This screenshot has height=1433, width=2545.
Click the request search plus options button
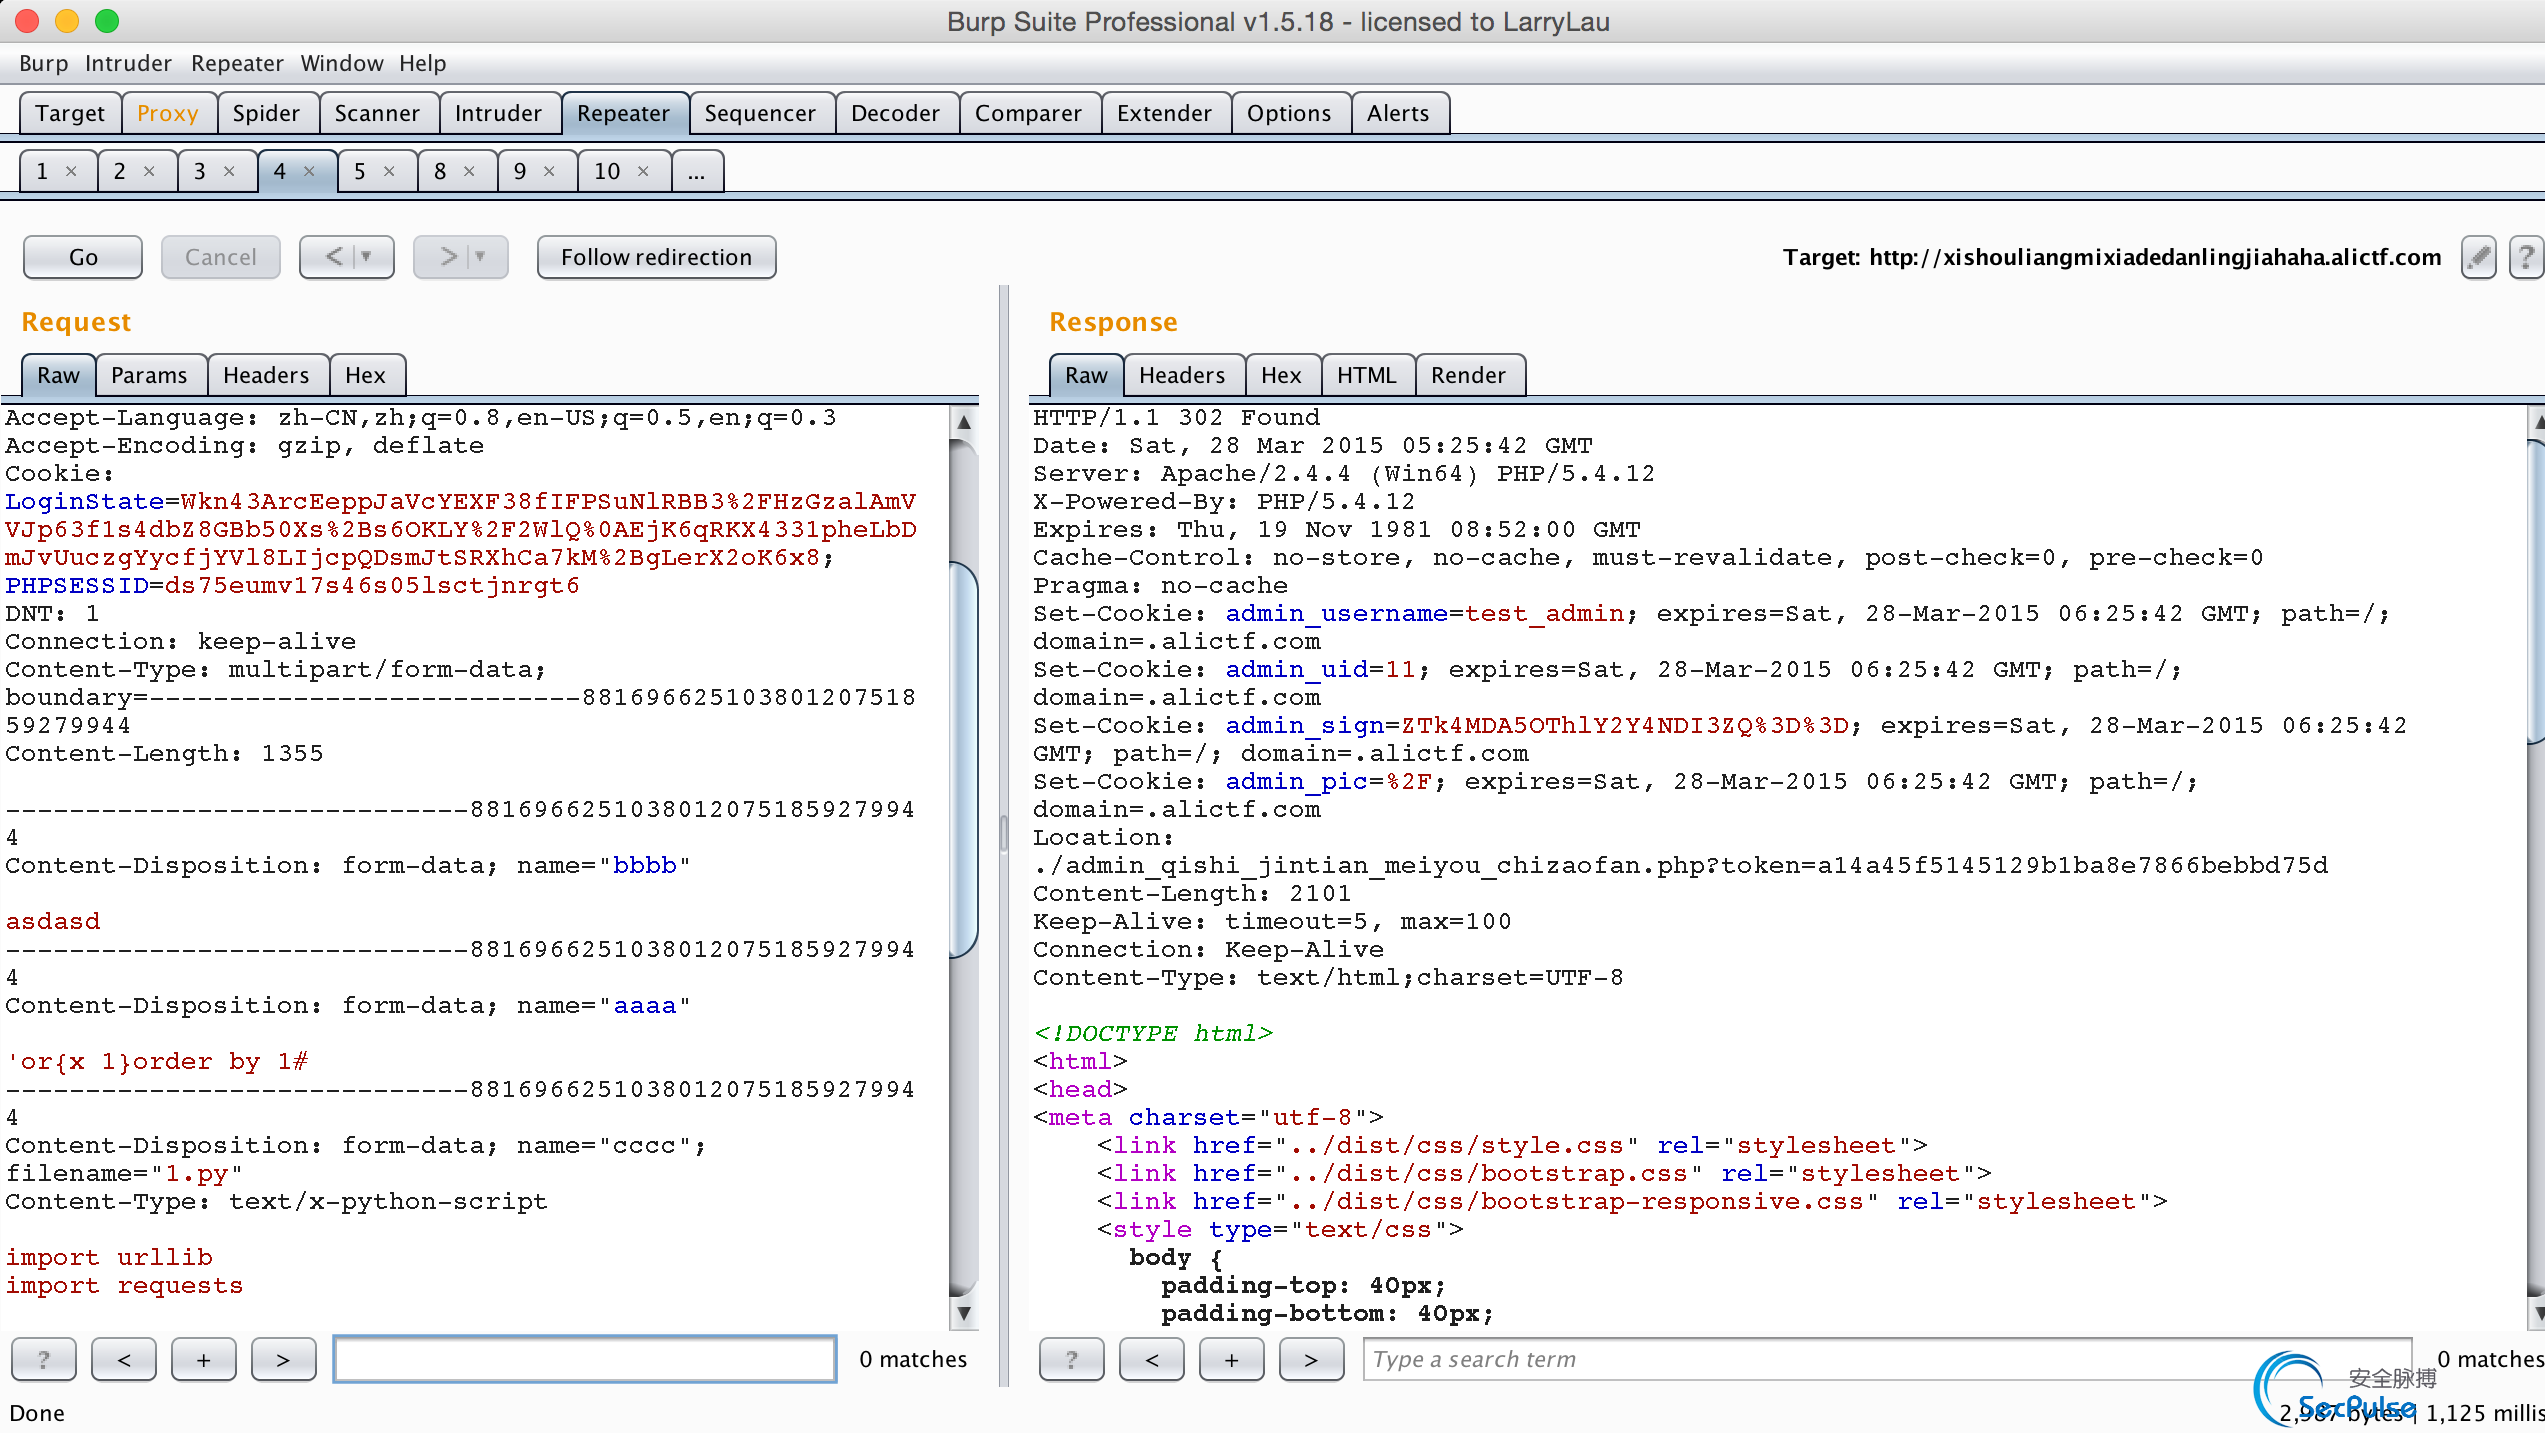(204, 1359)
